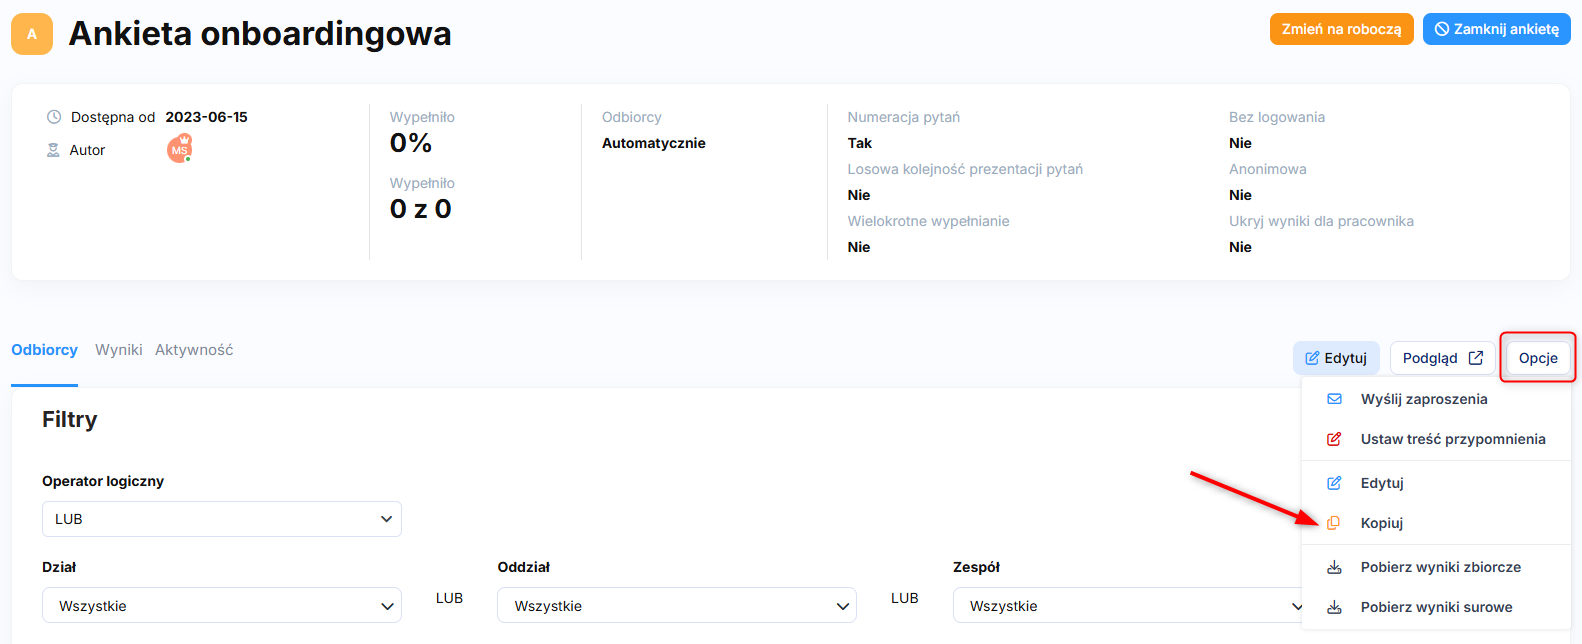This screenshot has height=644, width=1582.
Task: Click the orange survey avatar icon labeled A
Action: click(32, 34)
